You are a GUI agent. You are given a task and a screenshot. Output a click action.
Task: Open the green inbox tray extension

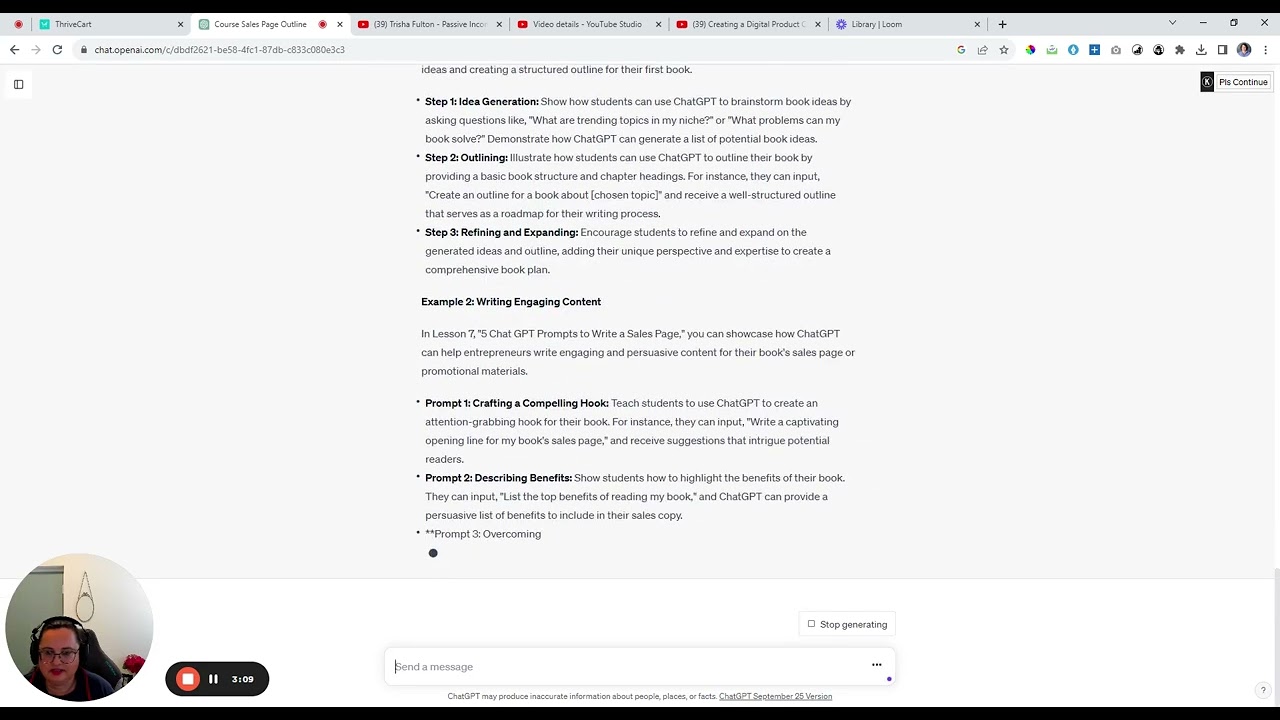pyautogui.click(x=1051, y=50)
